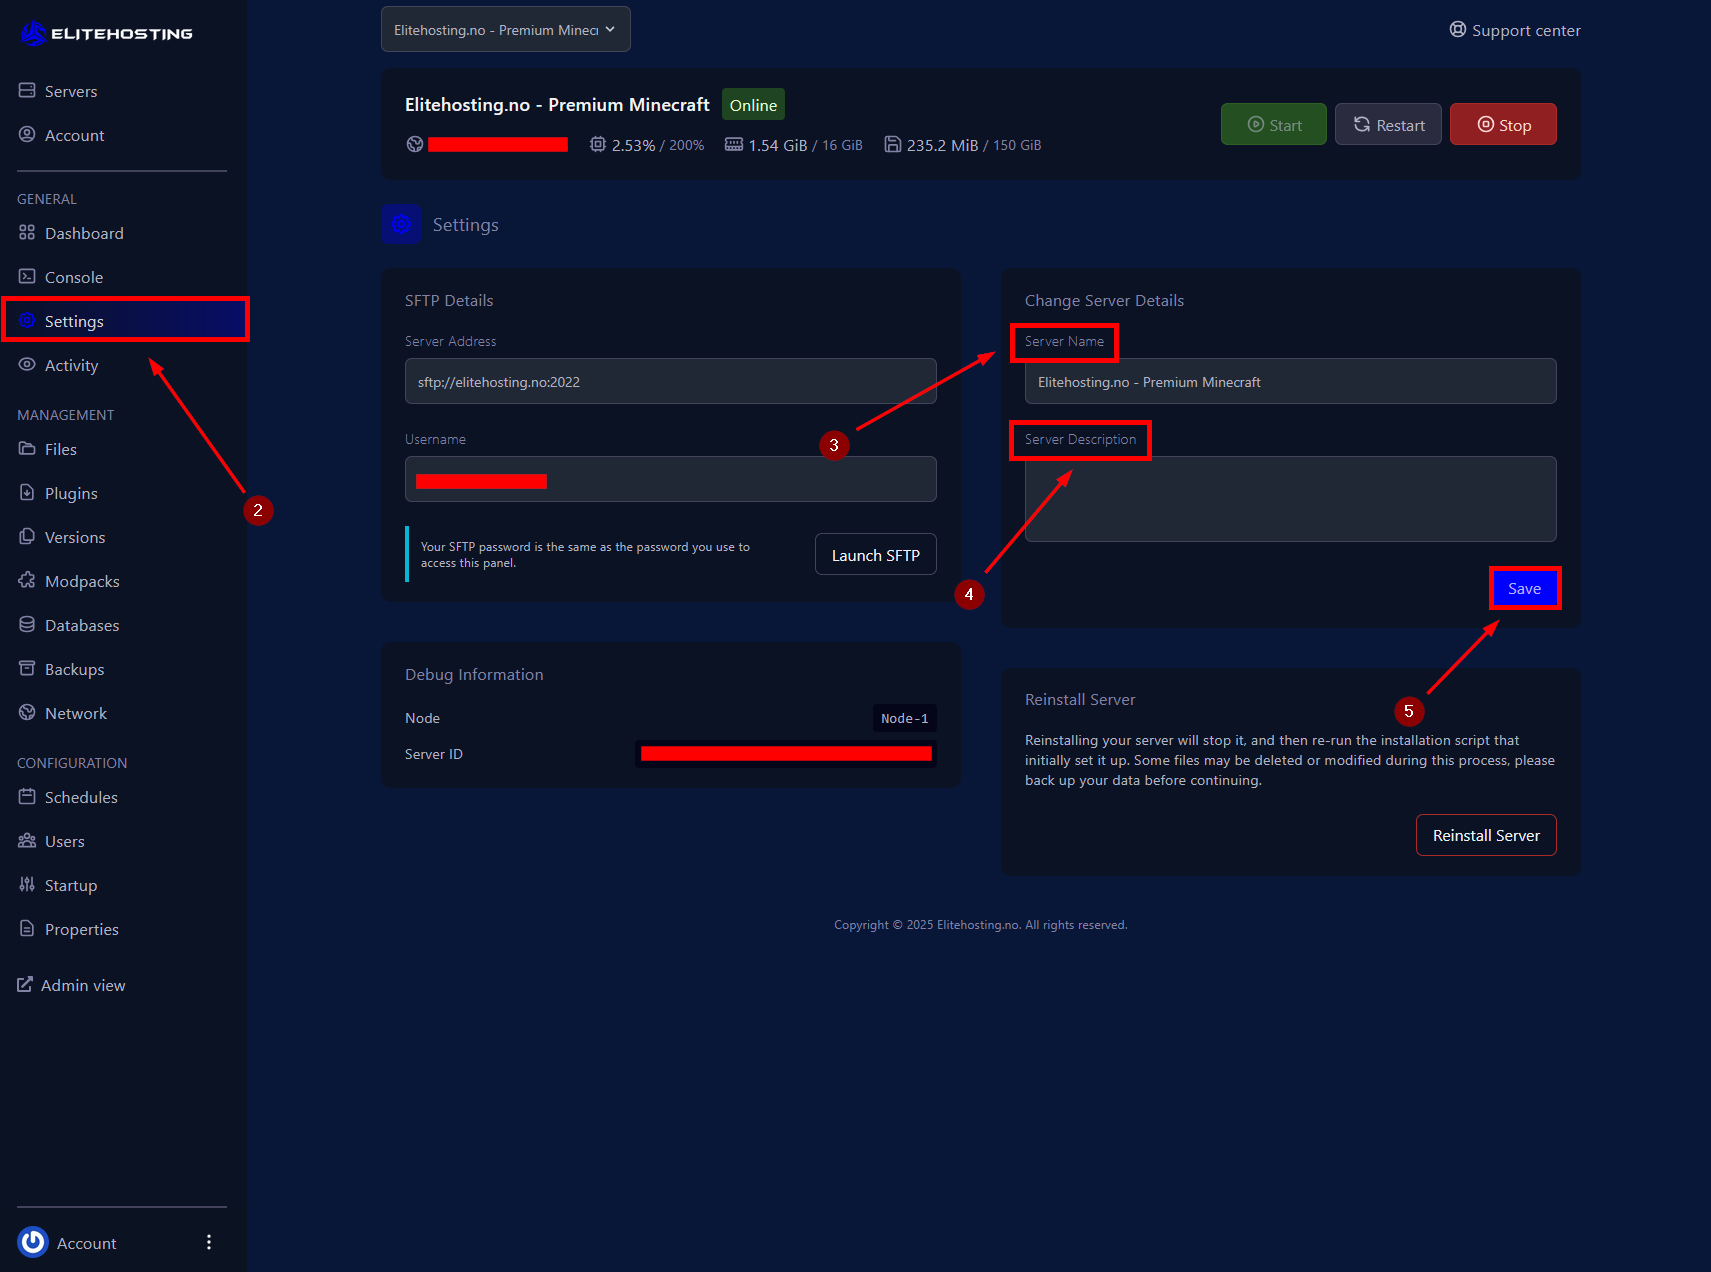Click the Console terminal icon
The width and height of the screenshot is (1711, 1272).
(27, 277)
